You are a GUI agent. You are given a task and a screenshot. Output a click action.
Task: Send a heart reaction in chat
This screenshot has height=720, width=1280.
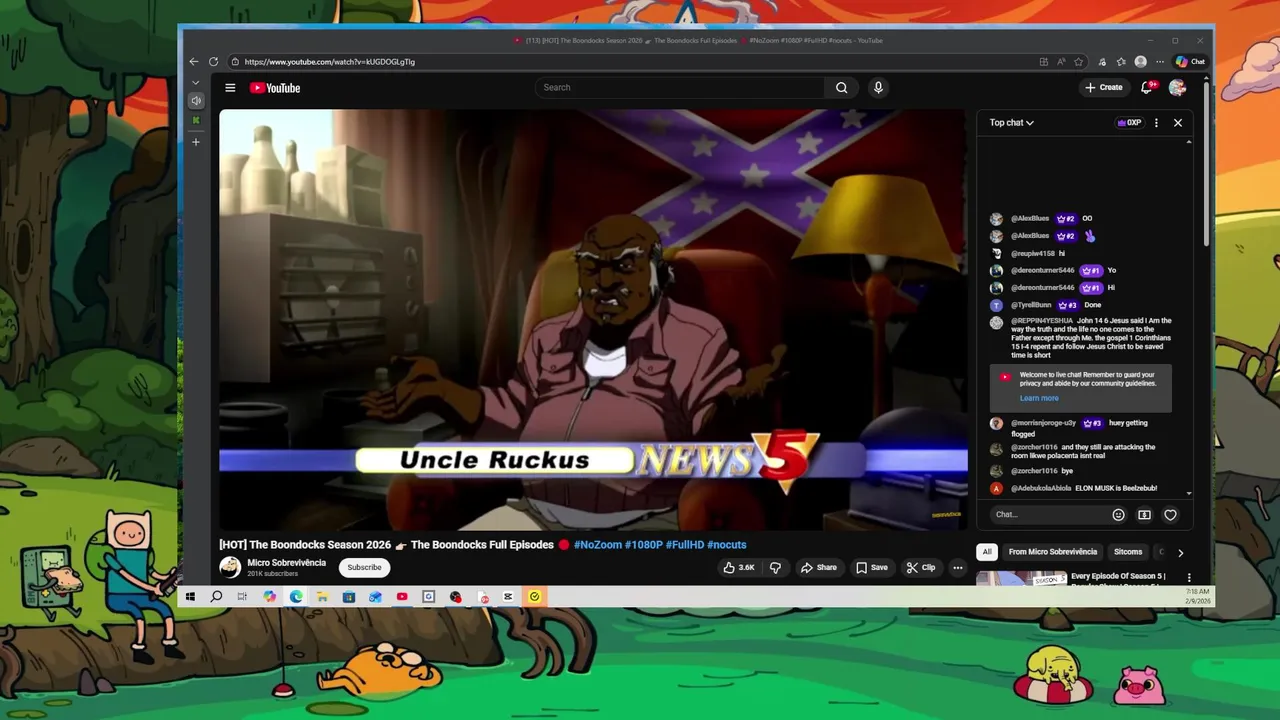coord(1170,515)
